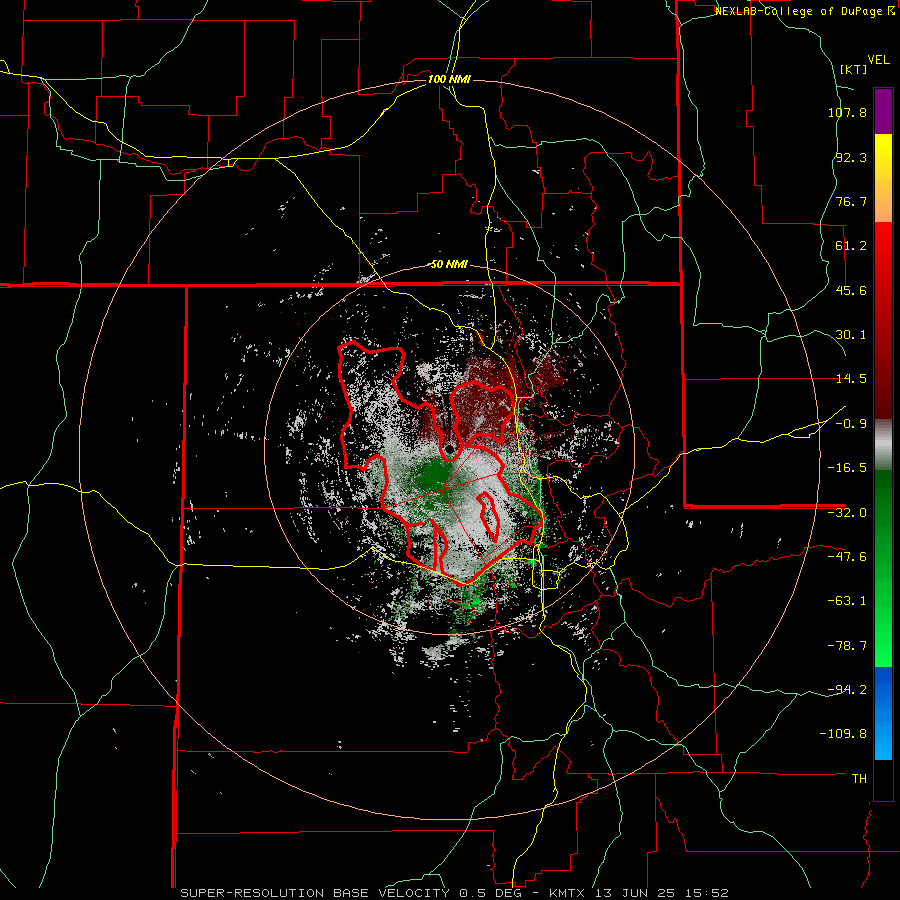Screen dimensions: 900x900
Task: Click the 61.2 legend value
Action: click(851, 246)
